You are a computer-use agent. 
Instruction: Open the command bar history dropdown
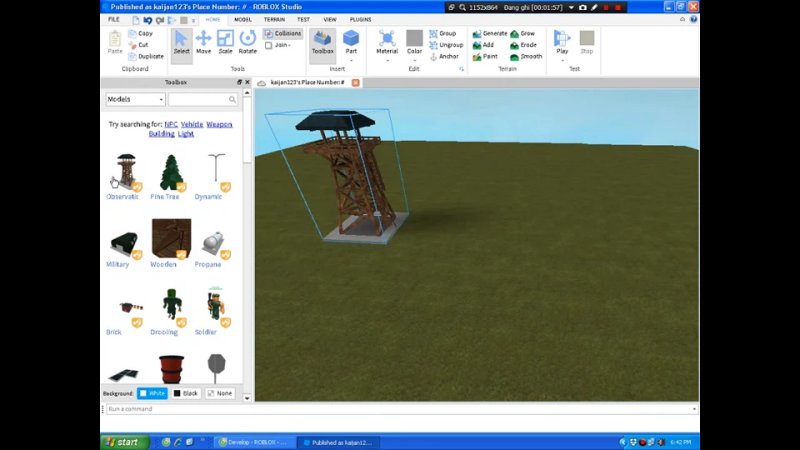pyautogui.click(x=694, y=409)
